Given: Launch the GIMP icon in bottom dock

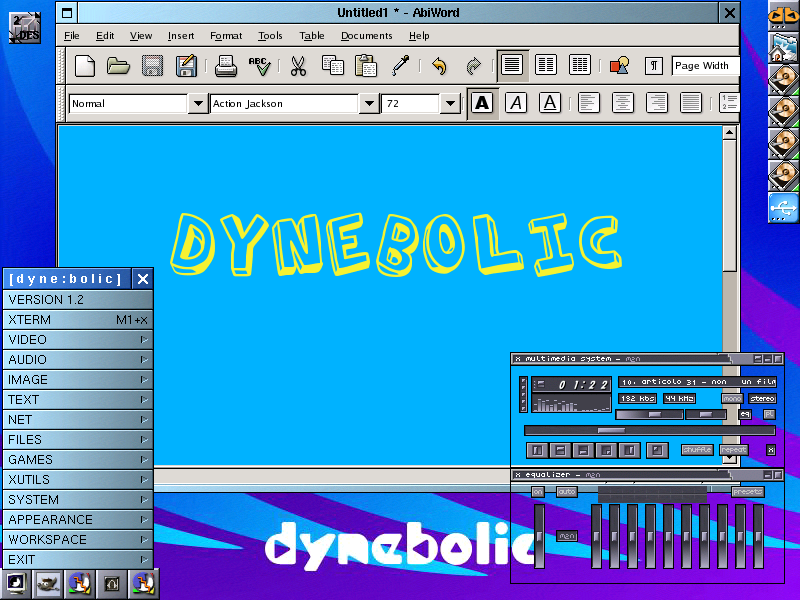Looking at the screenshot, I should [48, 583].
